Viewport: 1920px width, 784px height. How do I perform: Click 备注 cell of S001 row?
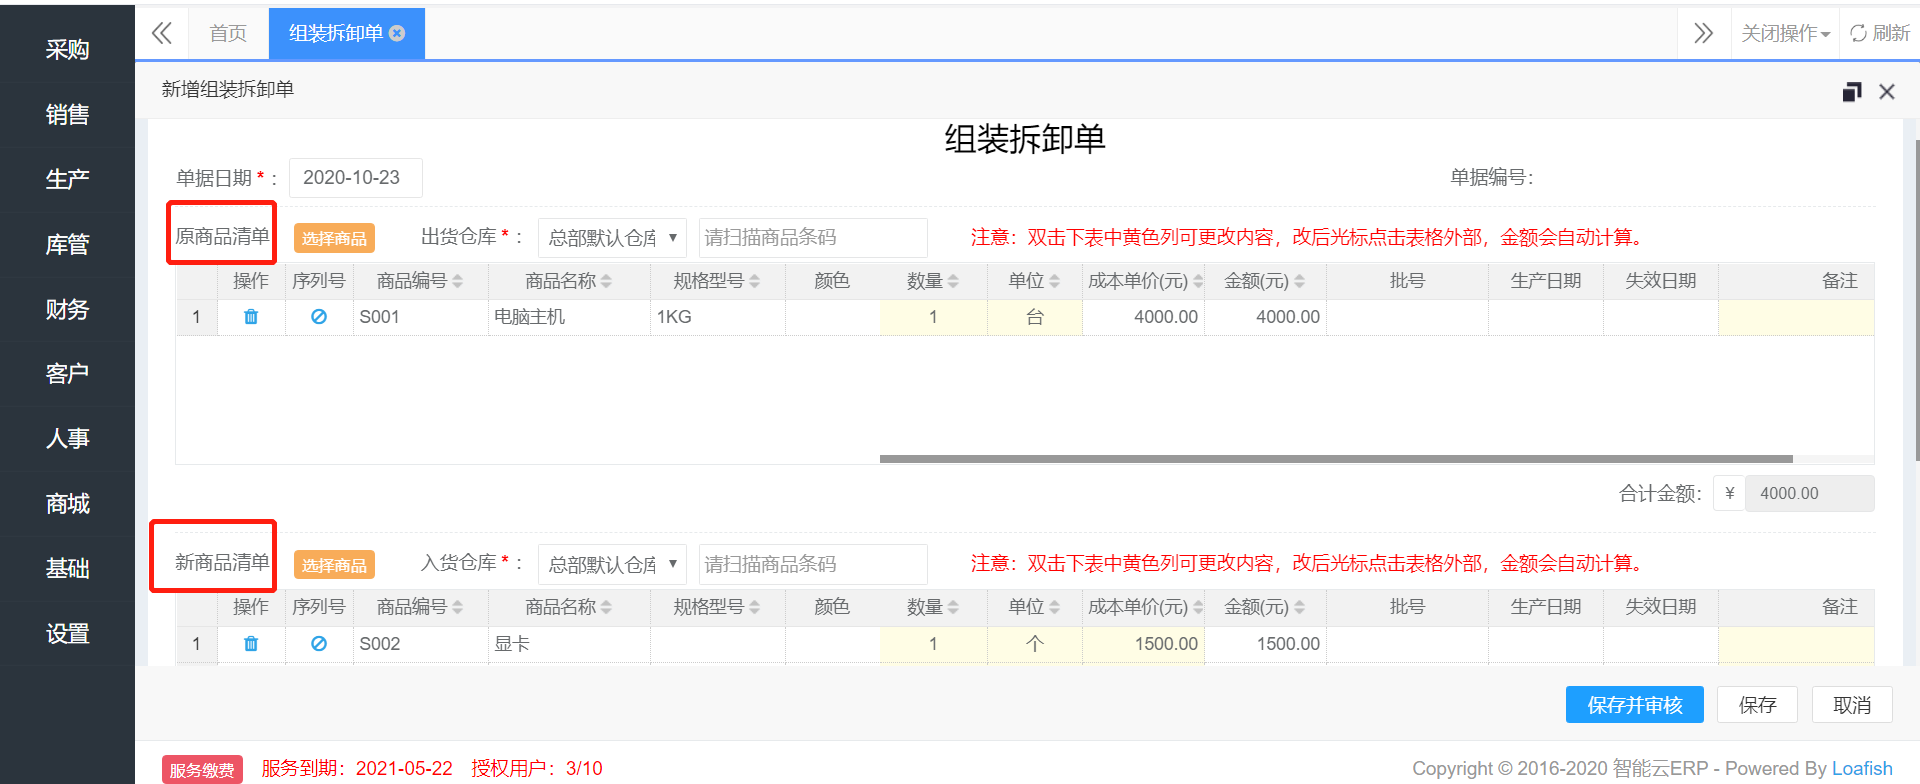[1796, 317]
